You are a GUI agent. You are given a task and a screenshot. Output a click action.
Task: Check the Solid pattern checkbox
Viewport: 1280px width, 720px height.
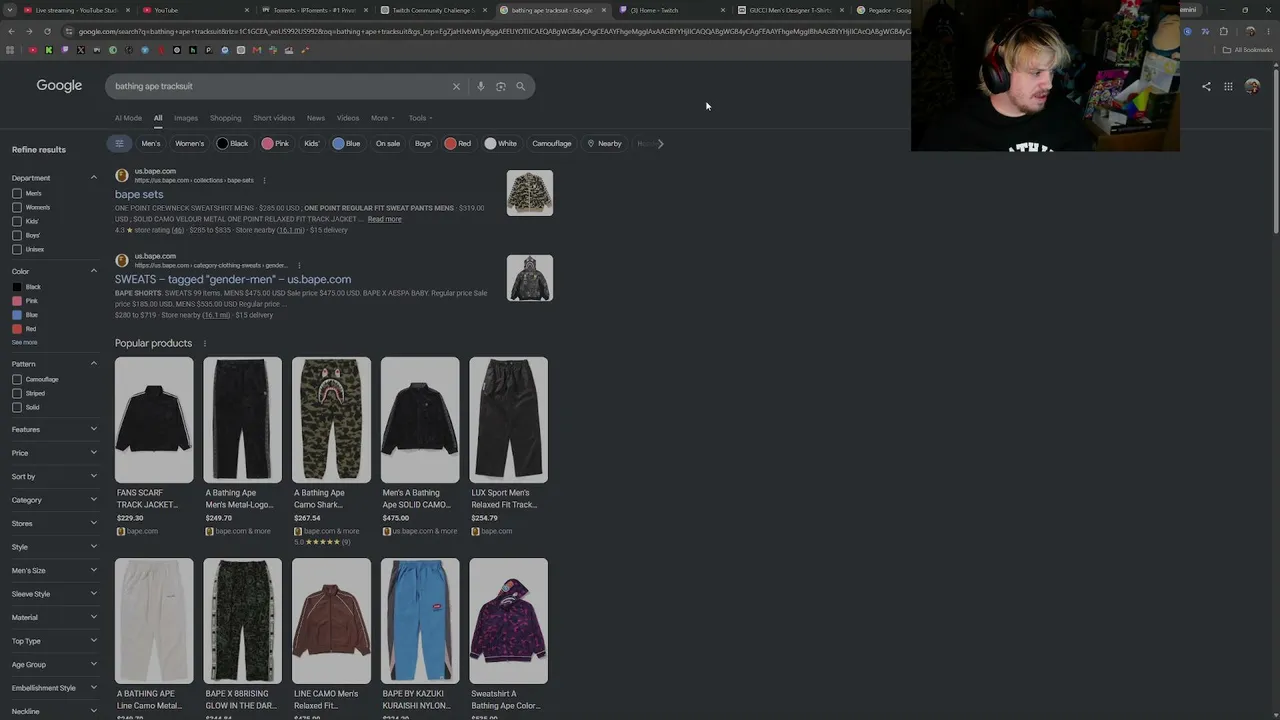click(17, 407)
